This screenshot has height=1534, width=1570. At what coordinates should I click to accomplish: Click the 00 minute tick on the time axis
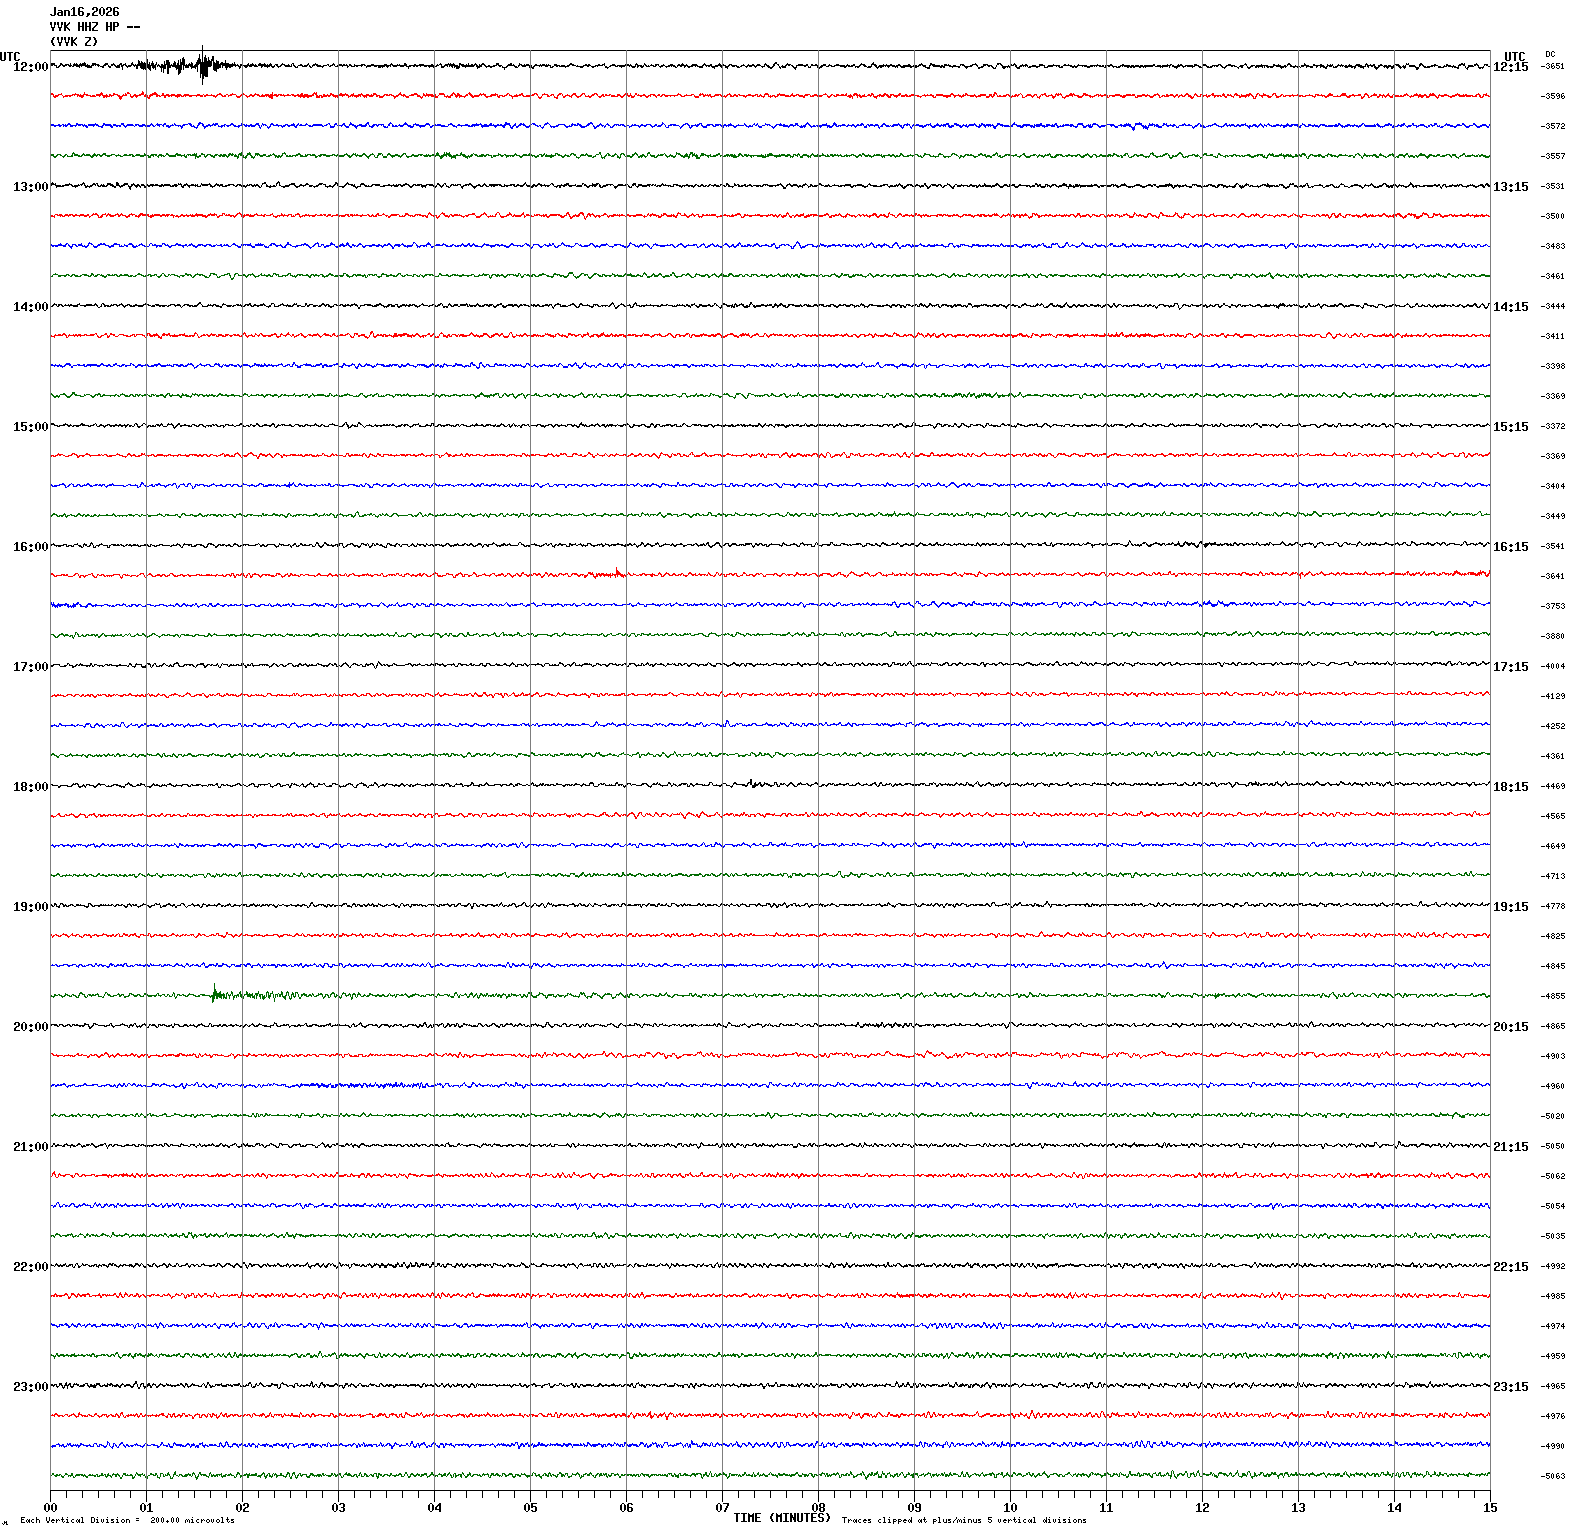50,1508
